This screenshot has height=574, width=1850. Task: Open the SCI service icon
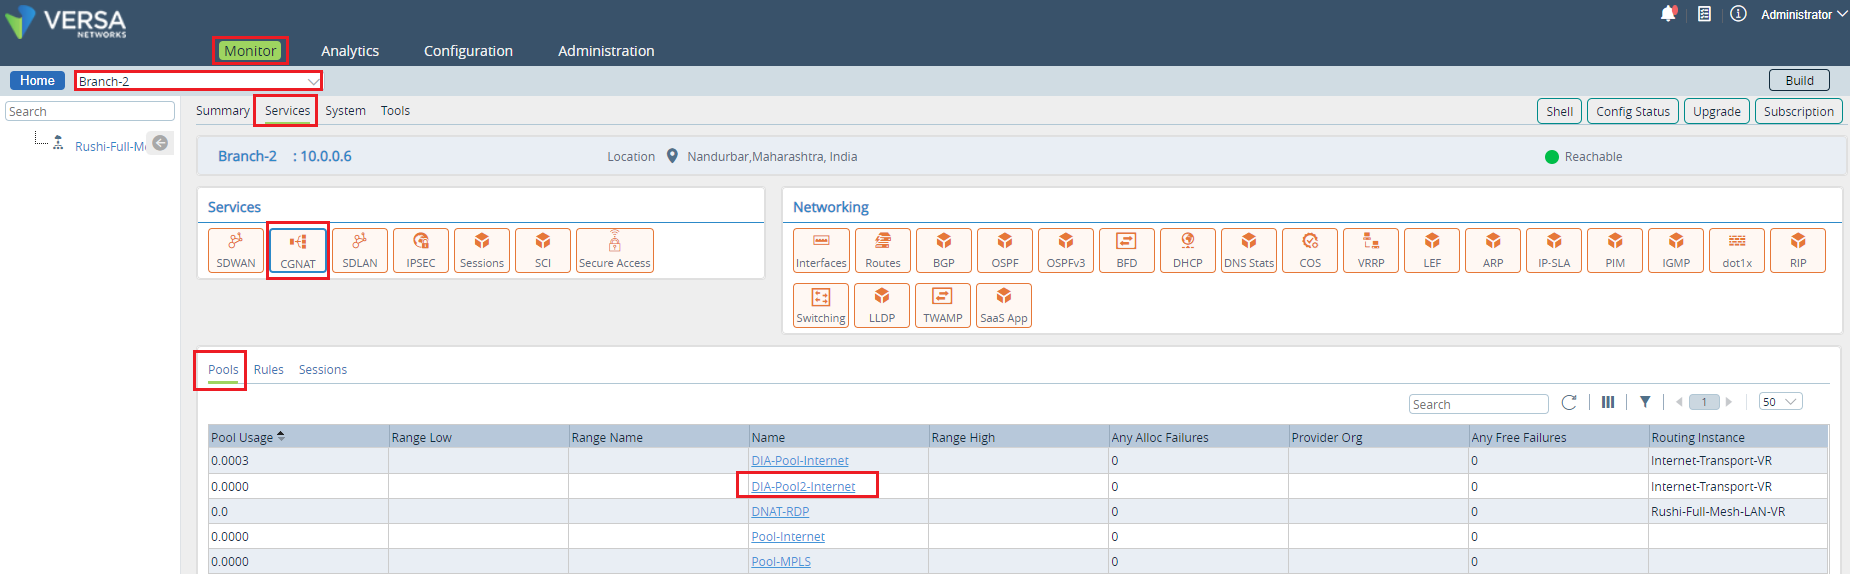543,250
